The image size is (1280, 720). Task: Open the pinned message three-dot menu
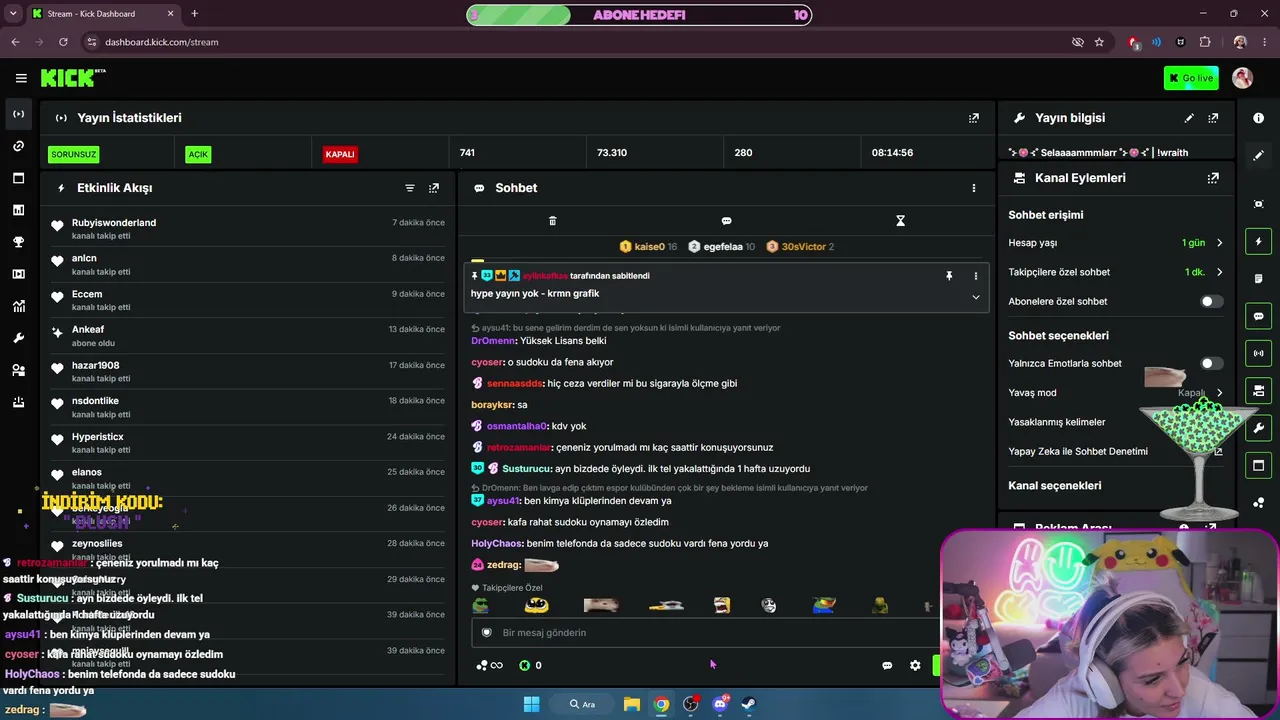[976, 276]
